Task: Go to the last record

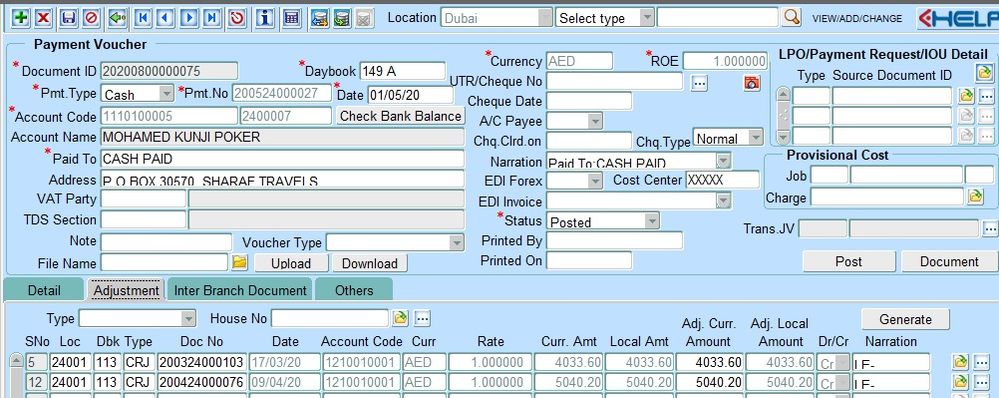Action: click(212, 18)
